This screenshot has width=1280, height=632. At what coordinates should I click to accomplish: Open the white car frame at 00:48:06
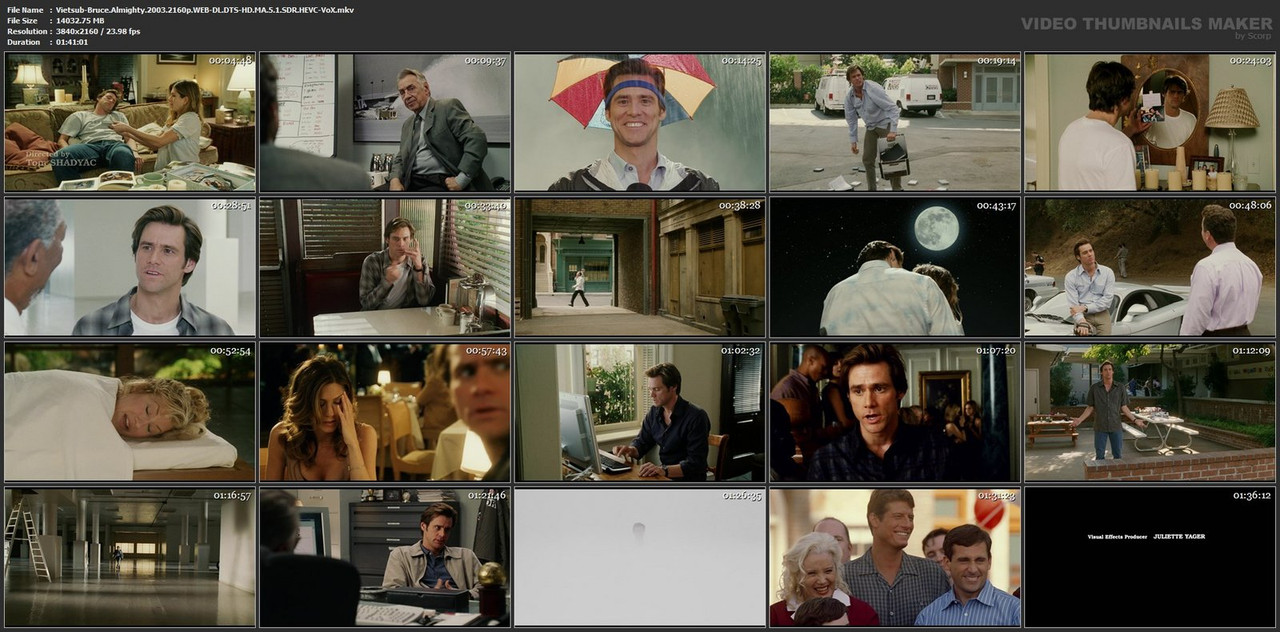point(1150,267)
